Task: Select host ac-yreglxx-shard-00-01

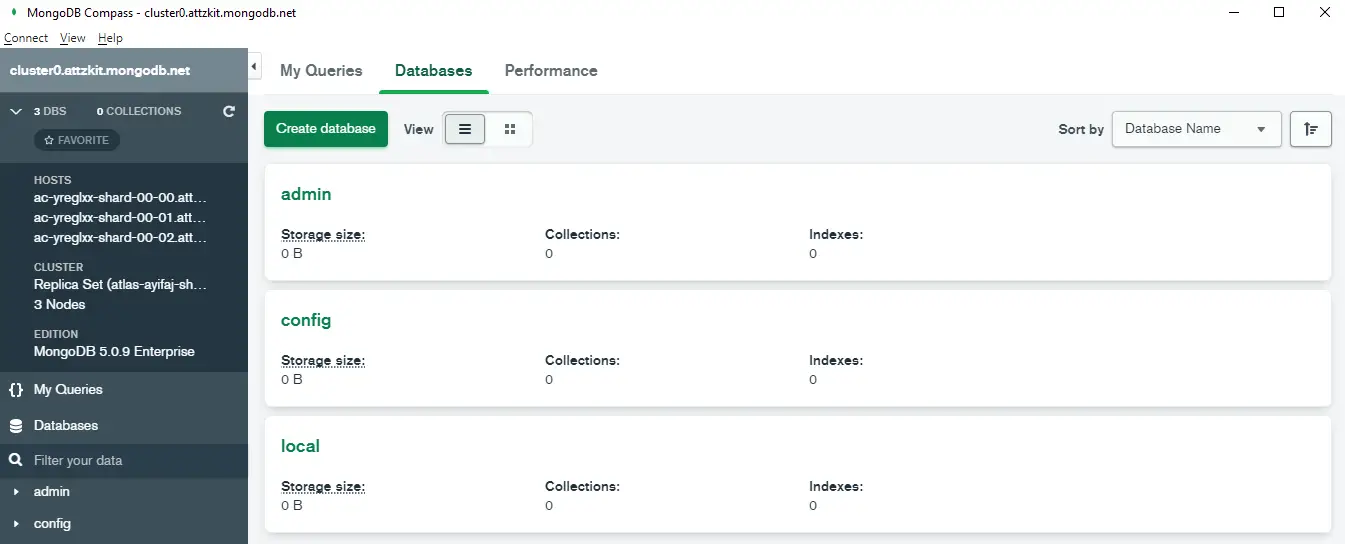Action: point(120,218)
